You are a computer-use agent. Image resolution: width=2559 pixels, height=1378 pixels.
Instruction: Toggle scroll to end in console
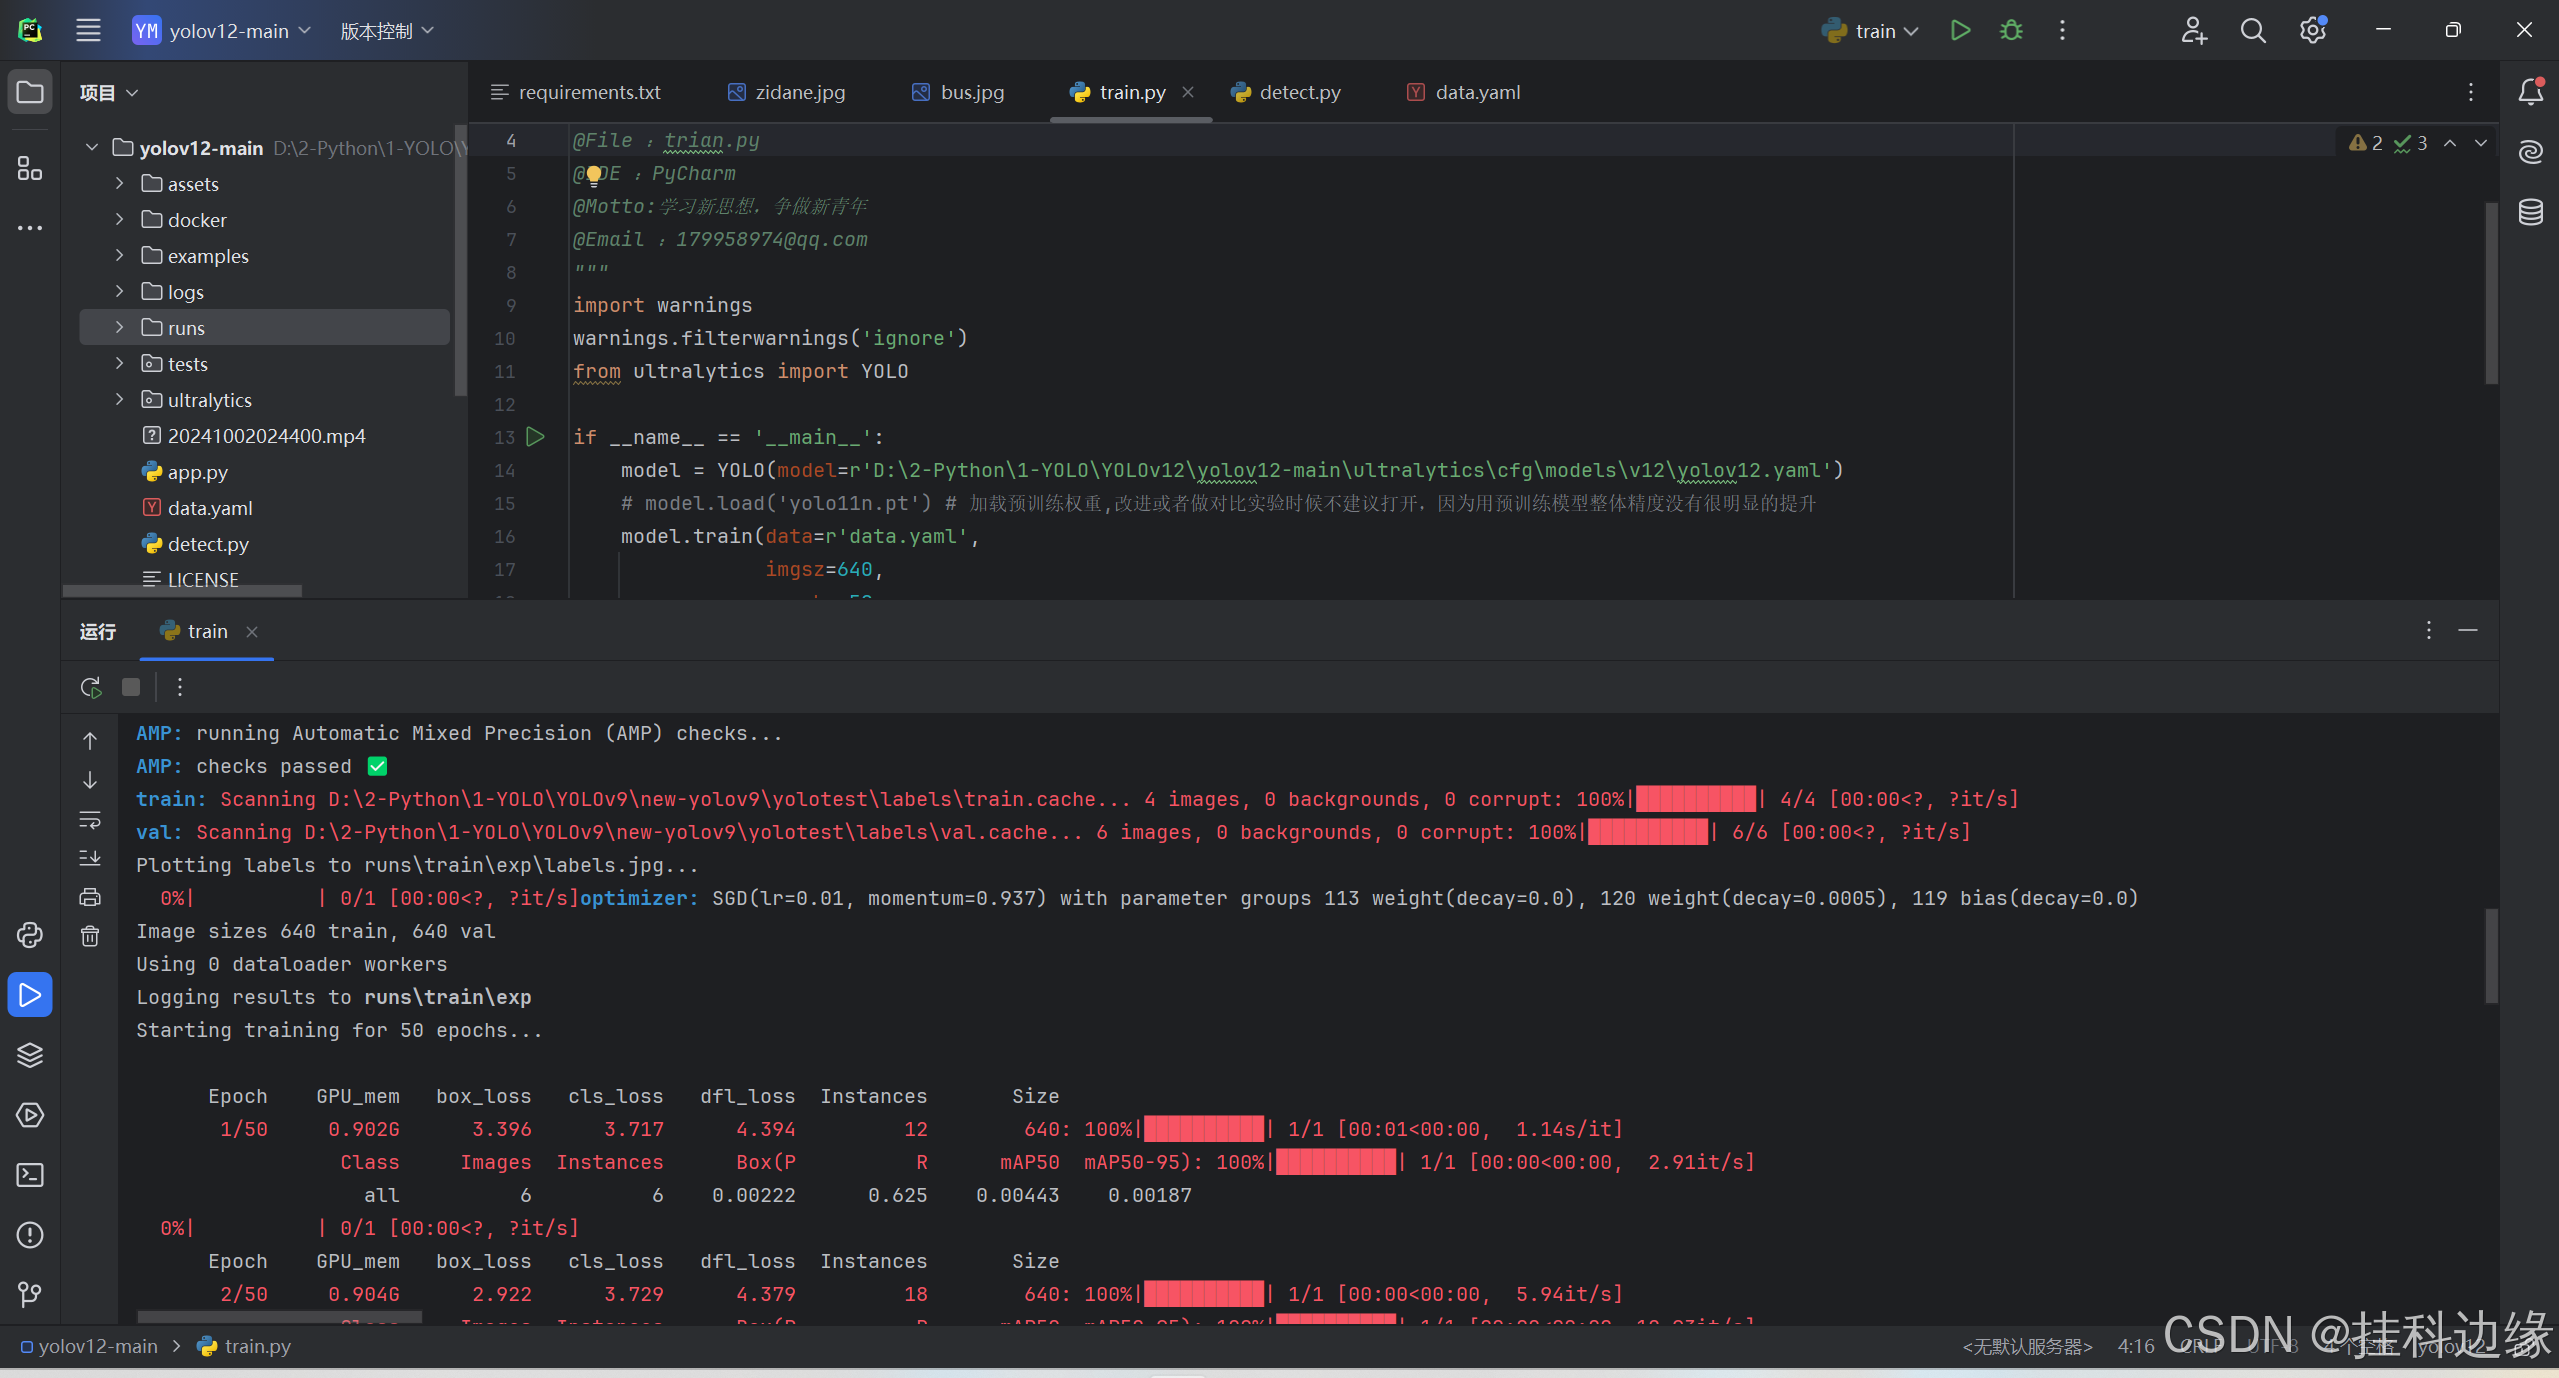90,858
